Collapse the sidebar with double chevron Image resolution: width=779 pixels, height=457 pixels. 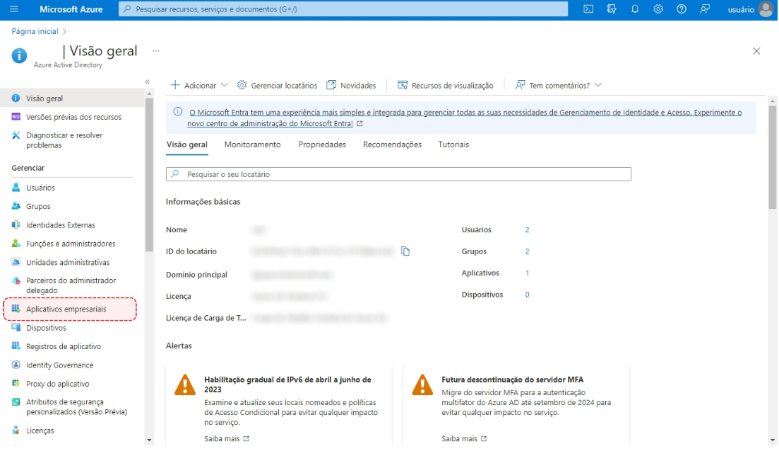pos(148,81)
